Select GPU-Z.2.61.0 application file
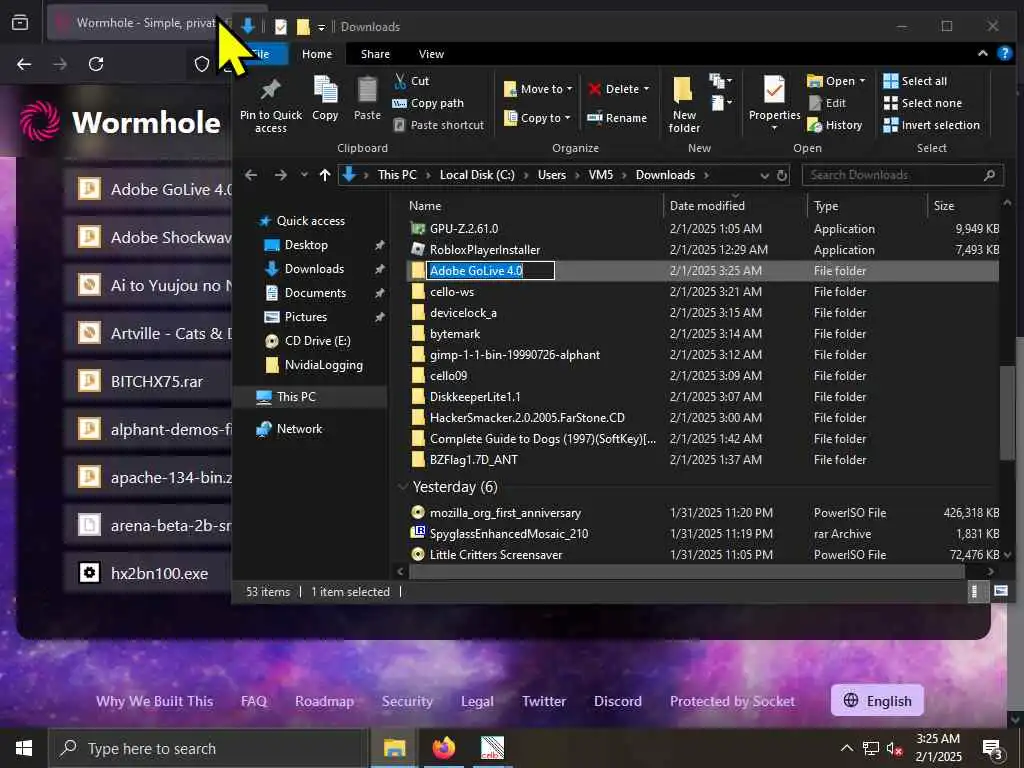The image size is (1024, 768). pos(464,229)
